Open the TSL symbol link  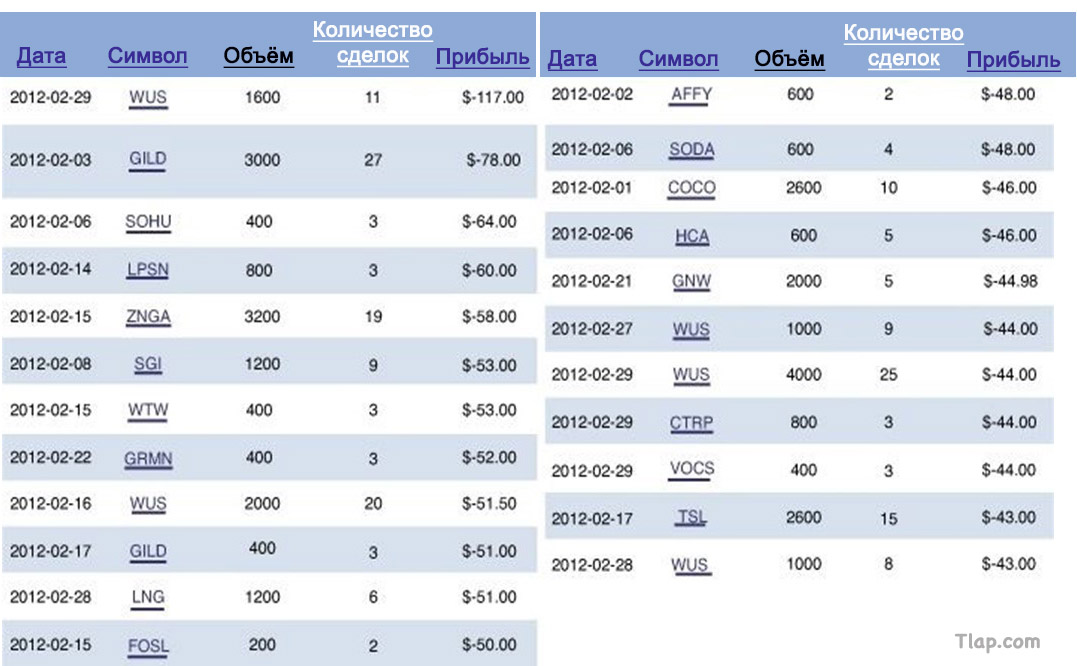(692, 517)
